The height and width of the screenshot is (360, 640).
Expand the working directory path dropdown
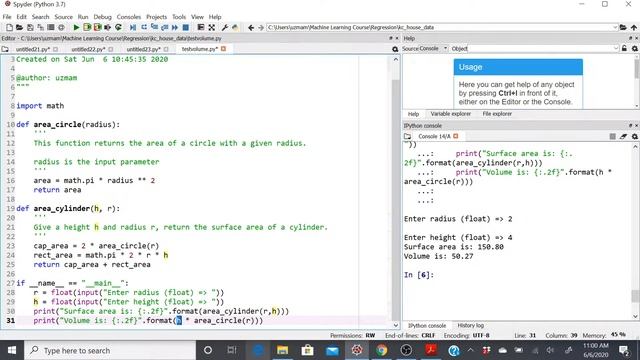tap(615, 27)
